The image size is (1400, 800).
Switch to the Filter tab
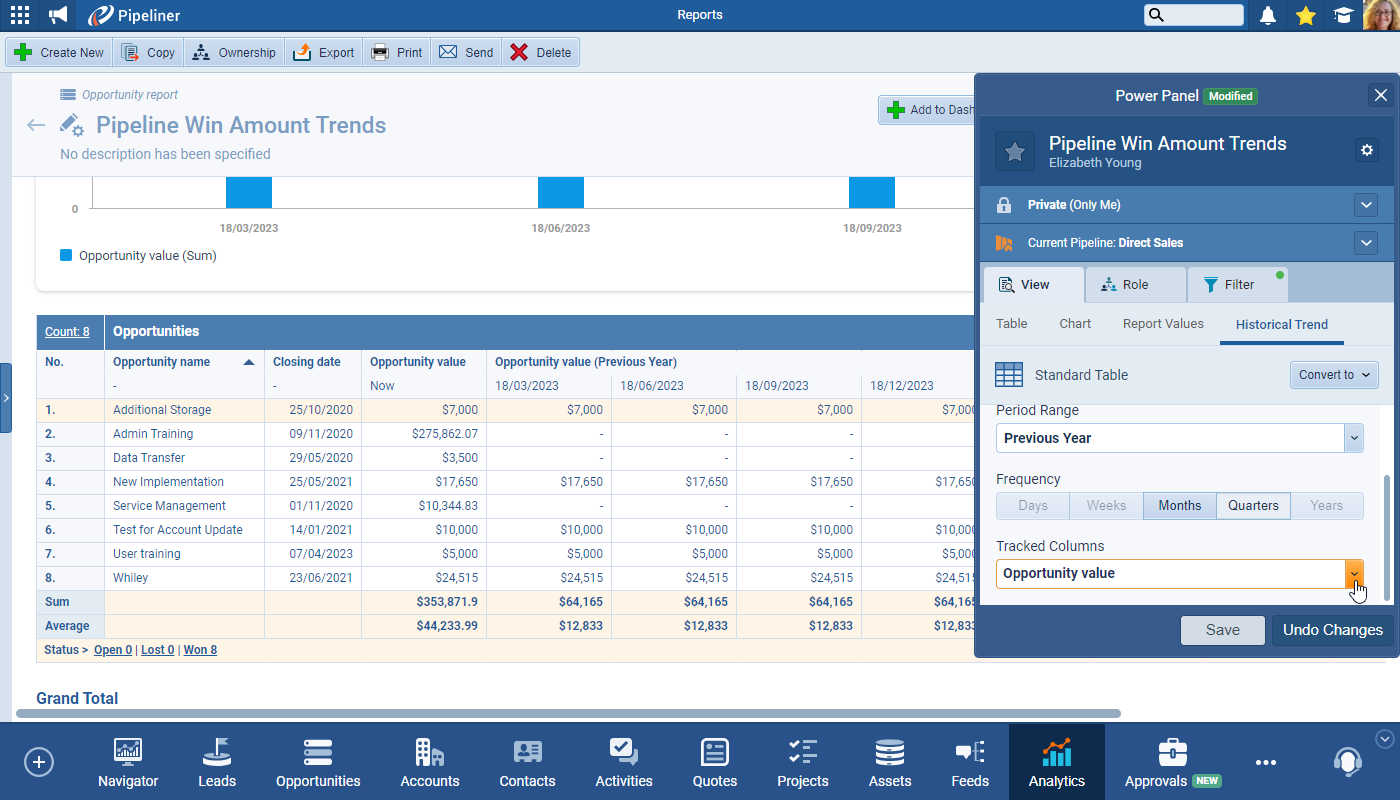1237,285
